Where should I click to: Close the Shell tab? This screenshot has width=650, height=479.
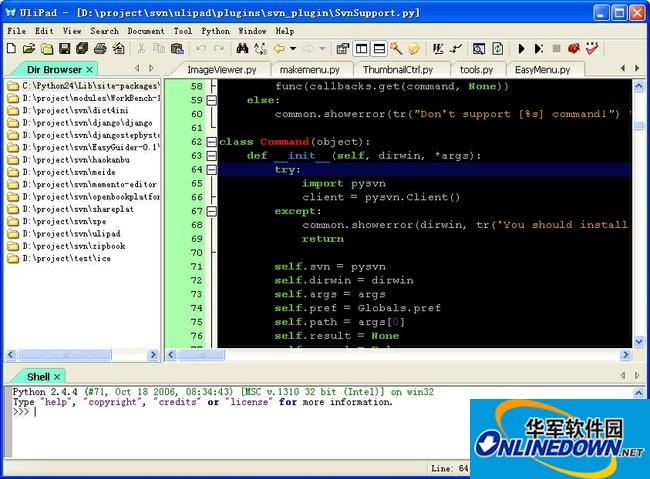tap(57, 377)
